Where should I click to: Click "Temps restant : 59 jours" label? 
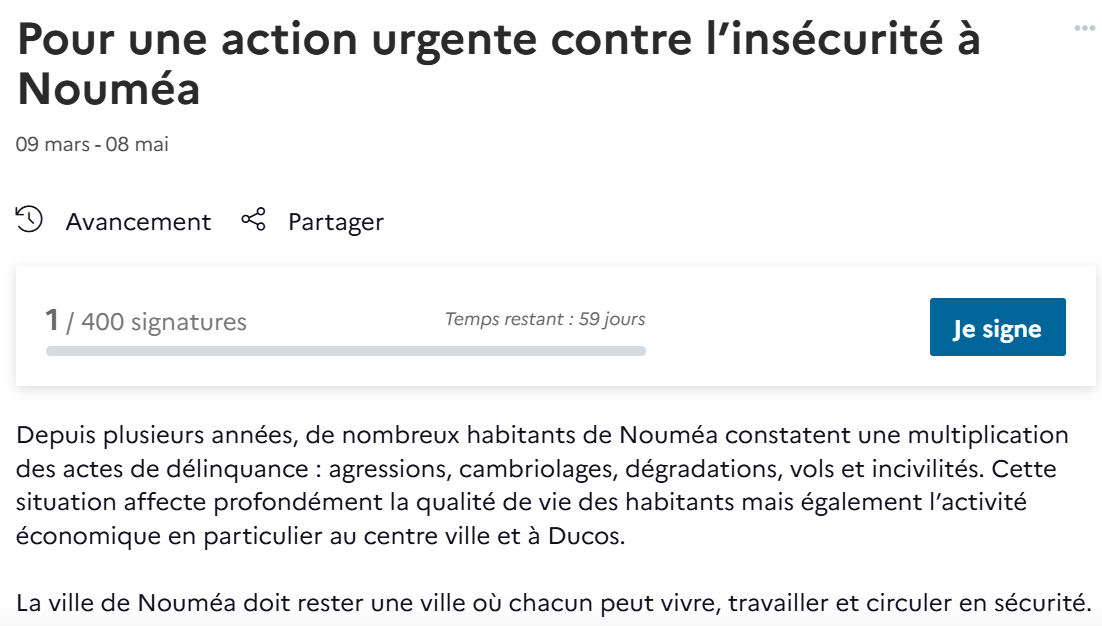544,320
